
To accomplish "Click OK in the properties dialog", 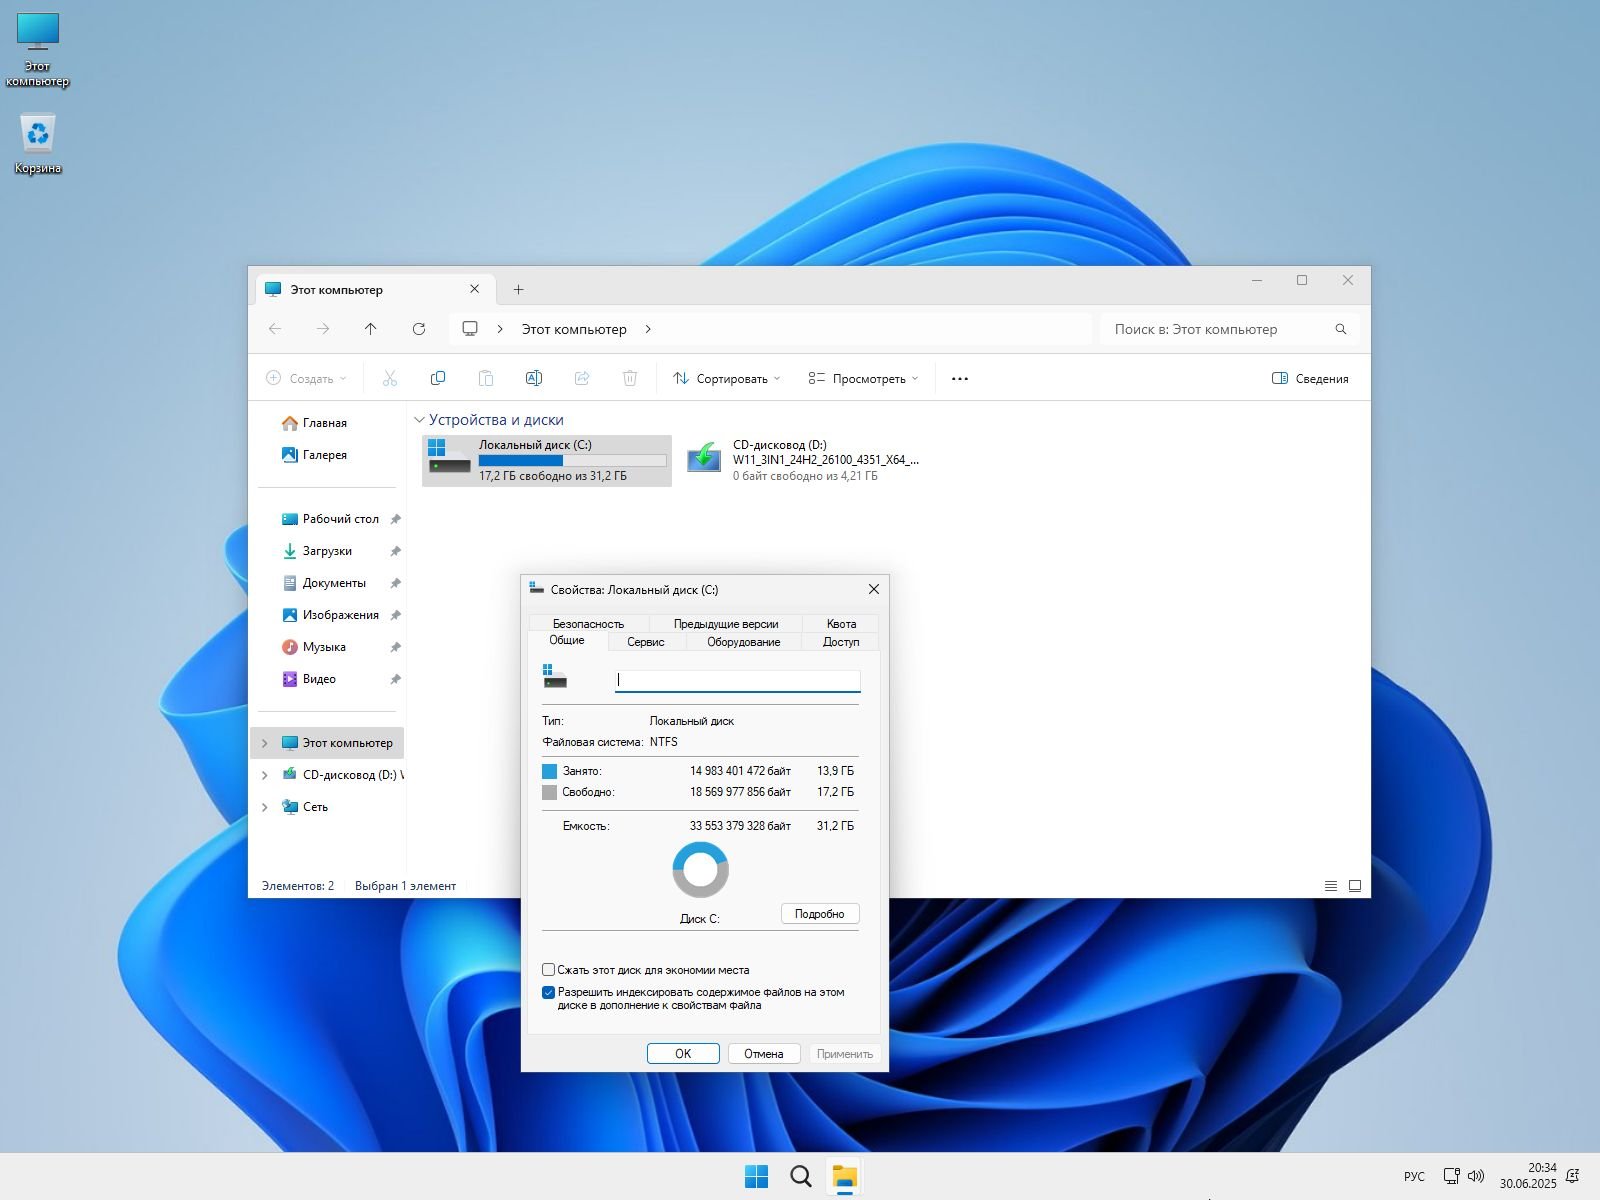I will point(683,1053).
